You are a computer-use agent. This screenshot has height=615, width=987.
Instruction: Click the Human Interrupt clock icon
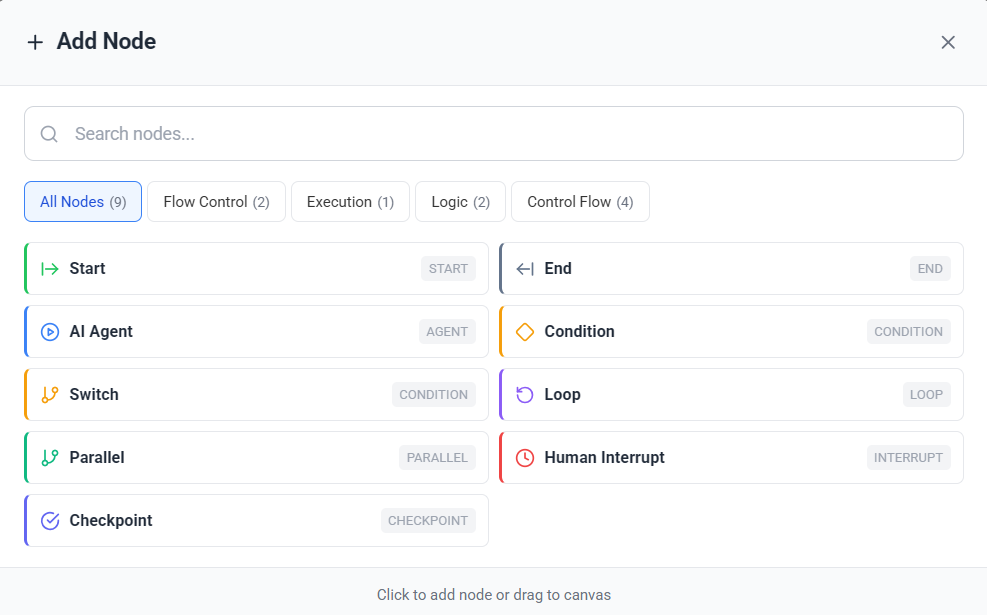point(525,458)
